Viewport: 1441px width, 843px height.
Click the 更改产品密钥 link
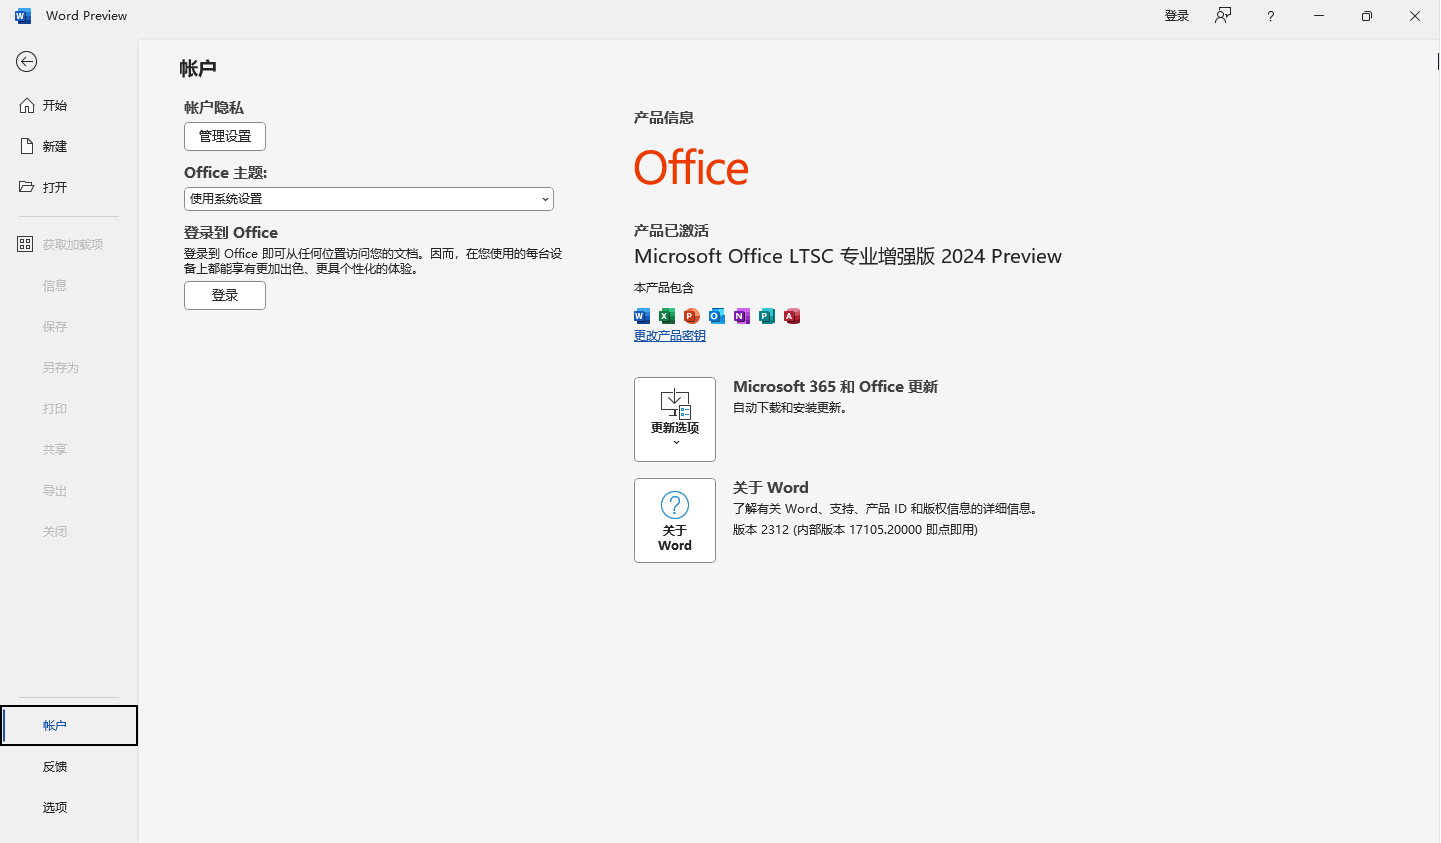coord(670,336)
